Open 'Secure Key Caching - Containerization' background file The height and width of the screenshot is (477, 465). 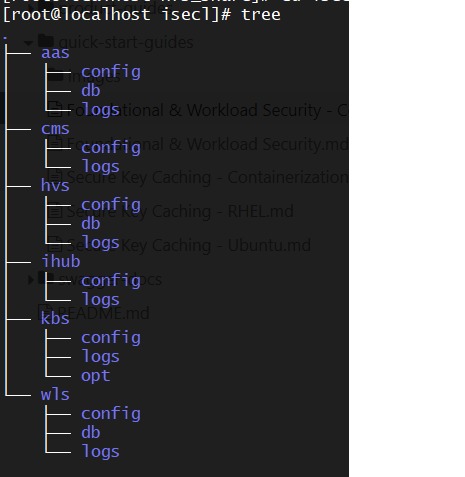point(207,177)
